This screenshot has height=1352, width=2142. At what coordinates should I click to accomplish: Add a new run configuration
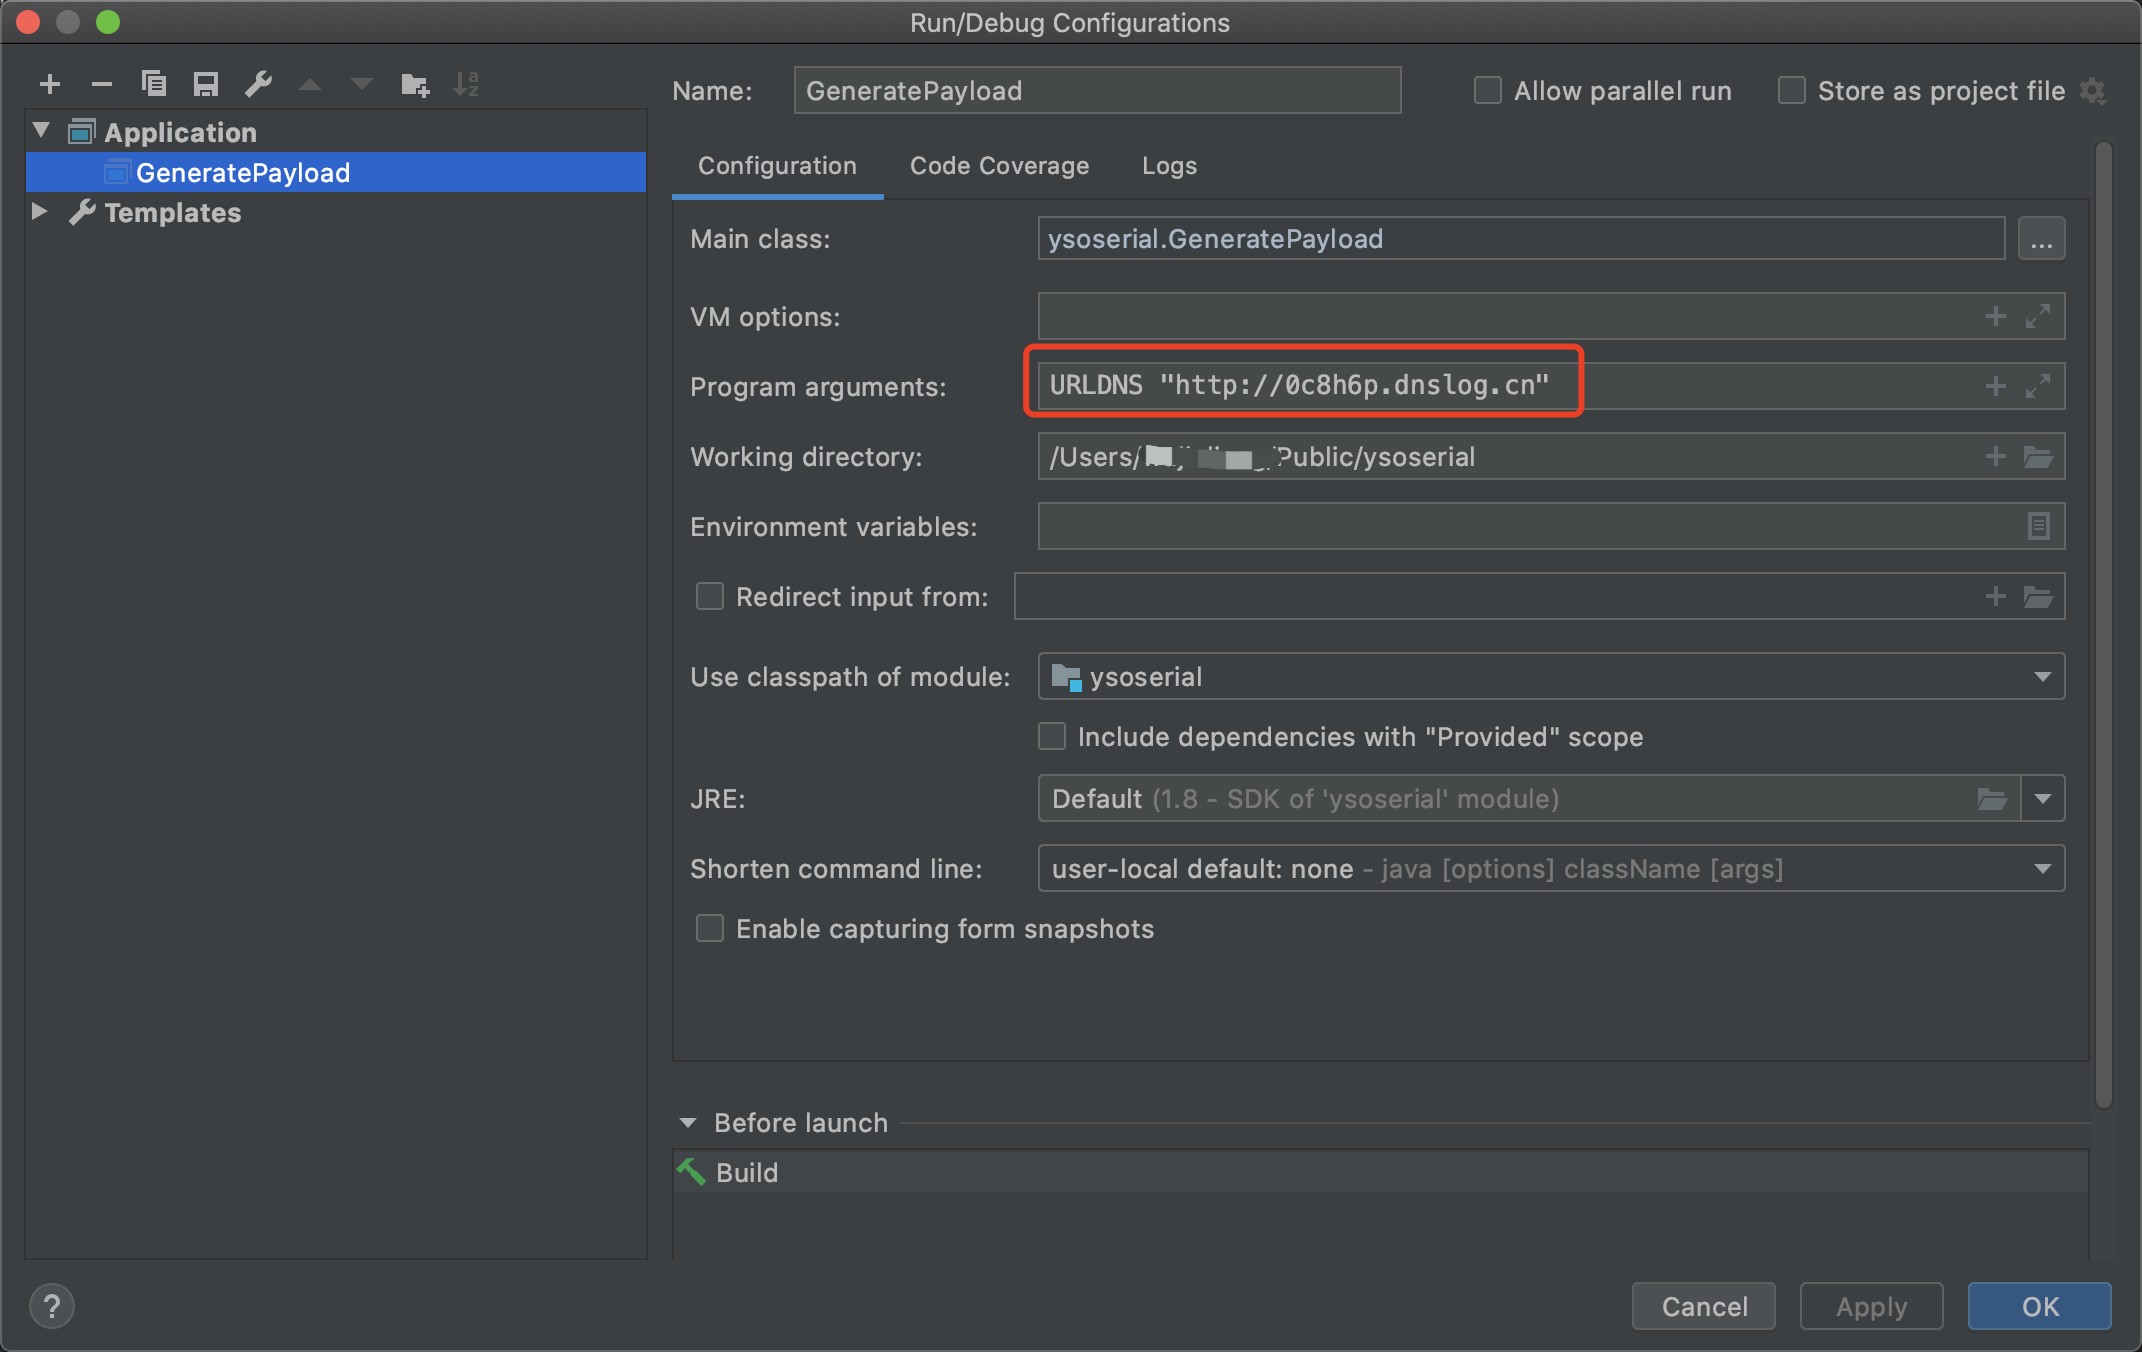click(x=50, y=84)
